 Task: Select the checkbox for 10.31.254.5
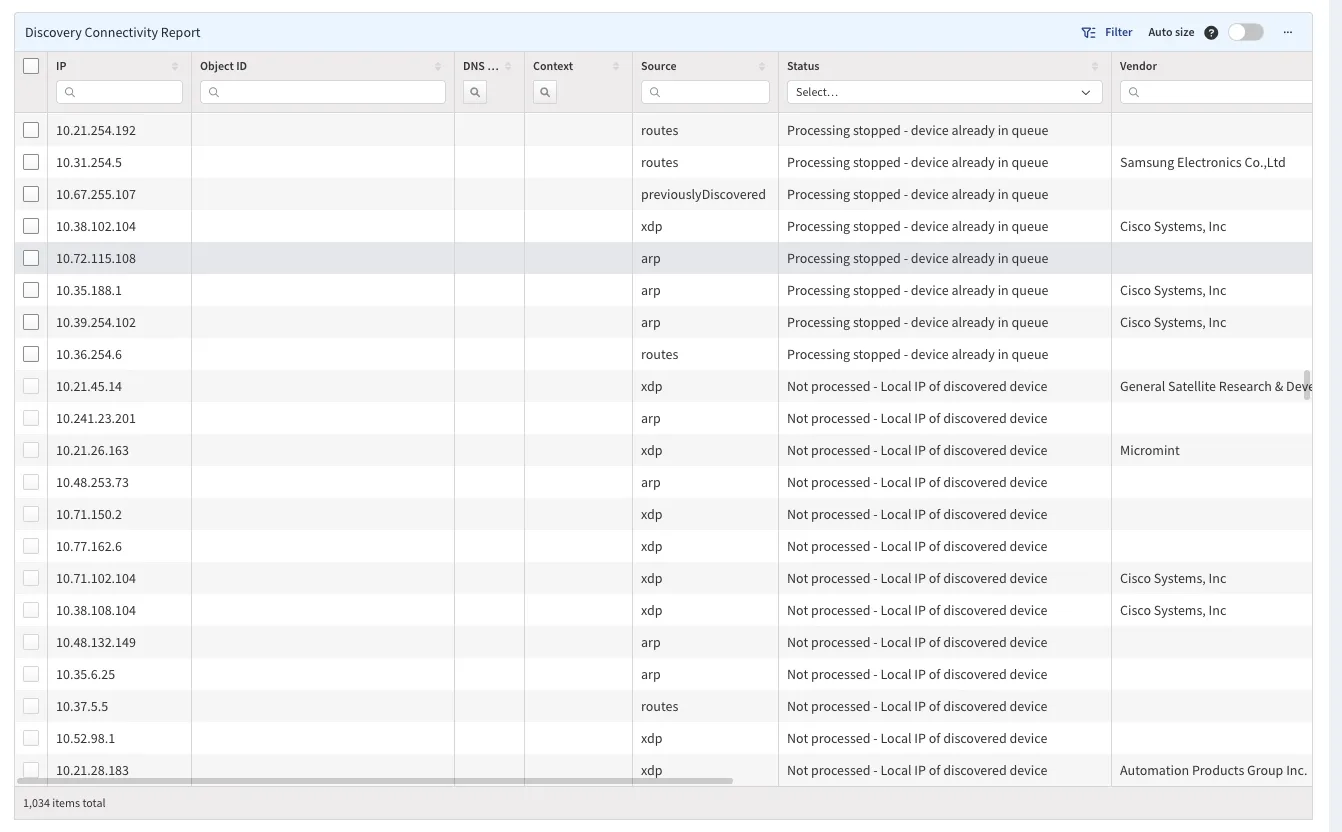[31, 162]
